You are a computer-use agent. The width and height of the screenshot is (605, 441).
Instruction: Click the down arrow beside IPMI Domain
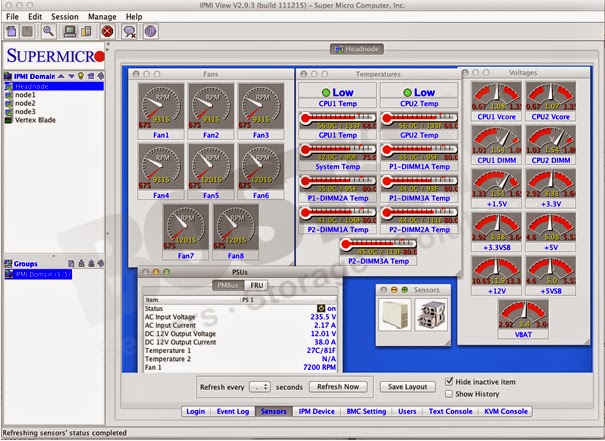(71, 76)
